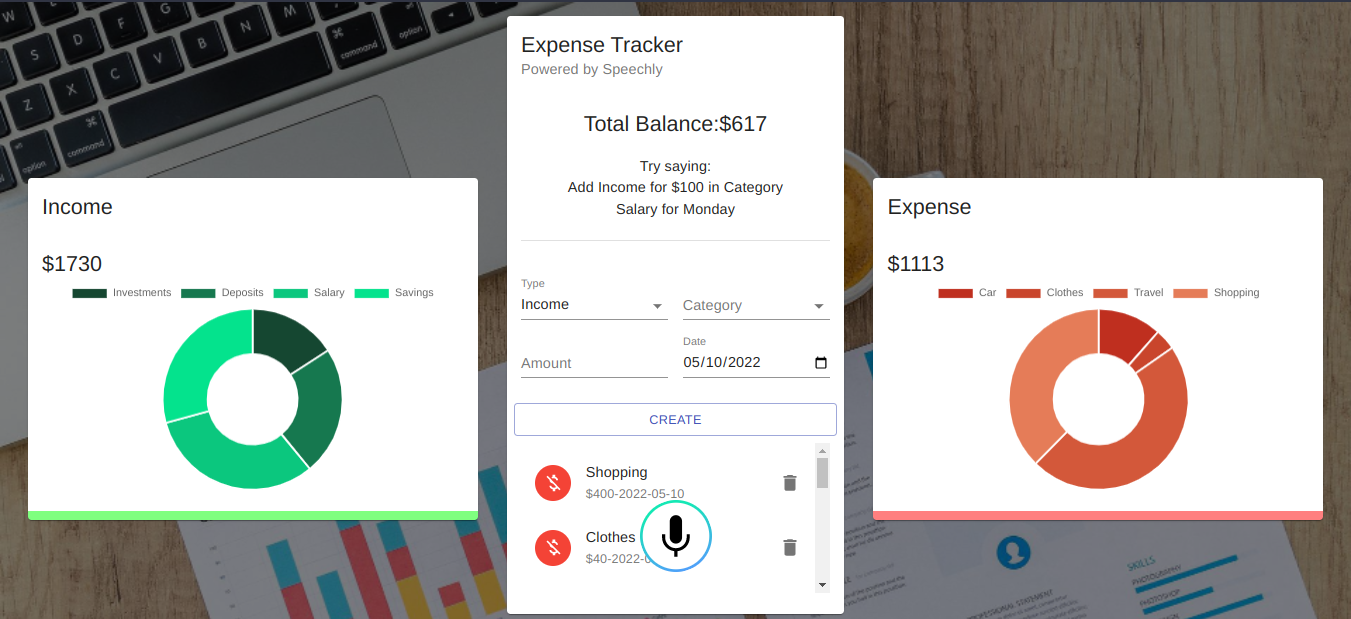Click the Powered by Speechly text
1351x619 pixels.
pos(591,69)
